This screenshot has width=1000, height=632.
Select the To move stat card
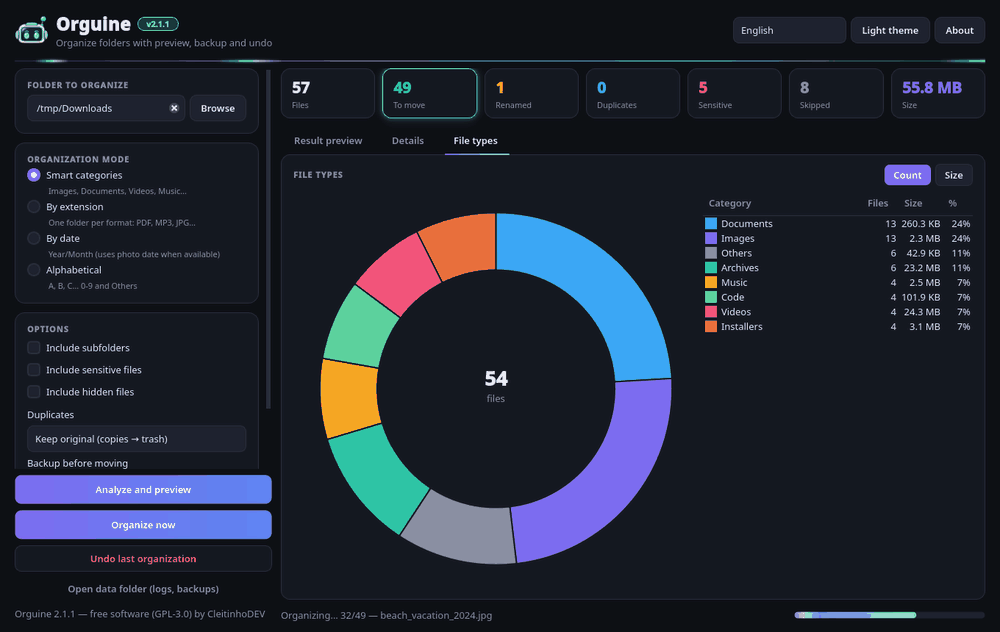click(429, 93)
